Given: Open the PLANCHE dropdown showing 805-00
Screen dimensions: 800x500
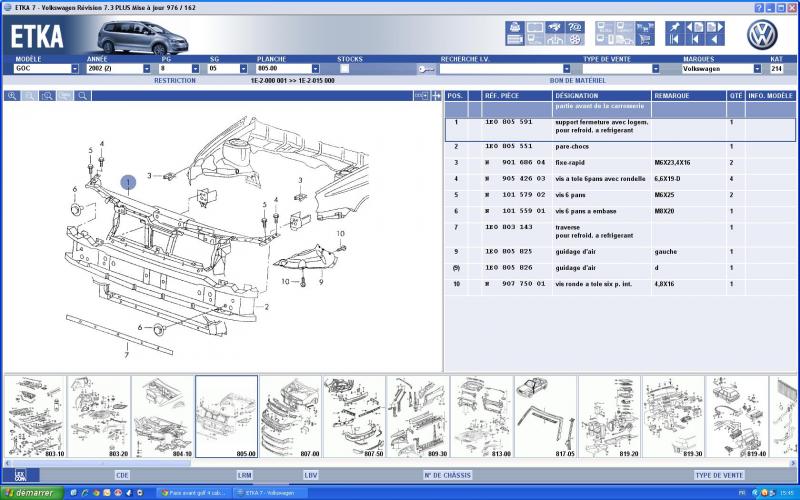Looking at the screenshot, I should [x=315, y=68].
